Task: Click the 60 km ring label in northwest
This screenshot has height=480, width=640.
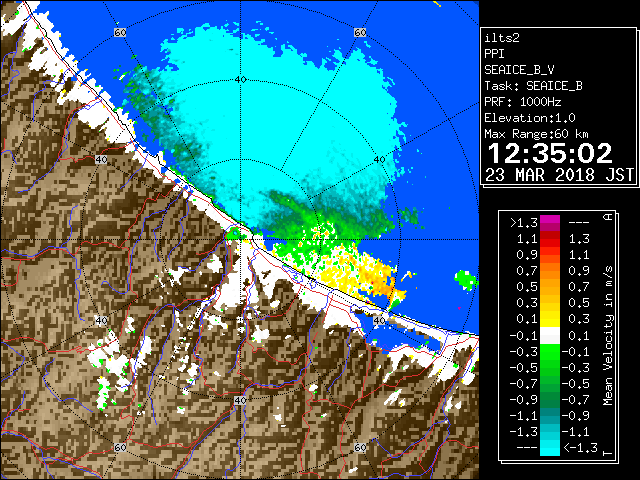Action: [120, 33]
